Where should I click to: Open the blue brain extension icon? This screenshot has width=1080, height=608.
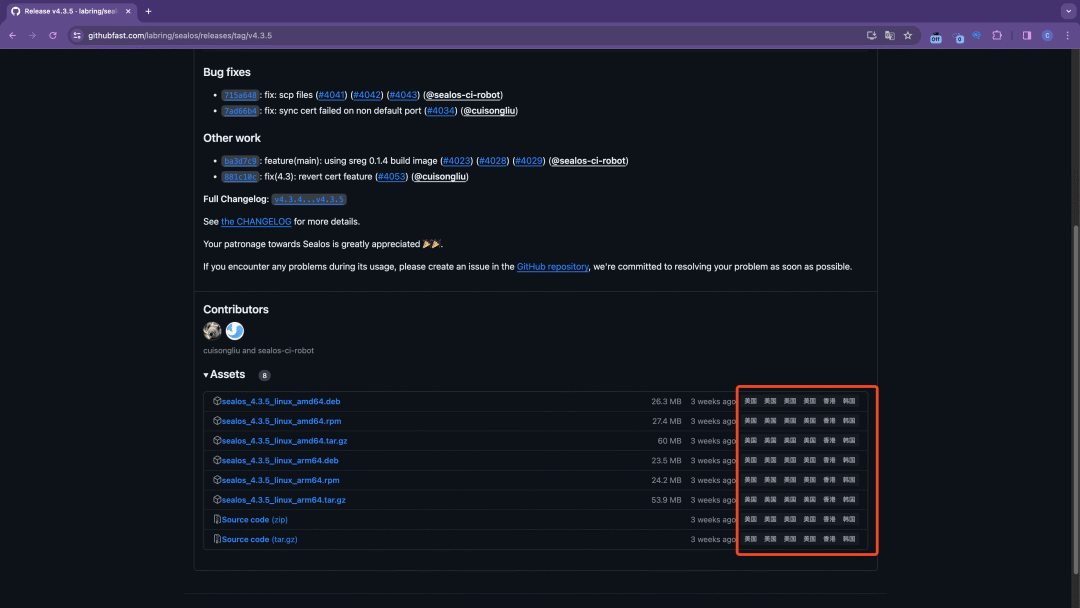point(977,35)
